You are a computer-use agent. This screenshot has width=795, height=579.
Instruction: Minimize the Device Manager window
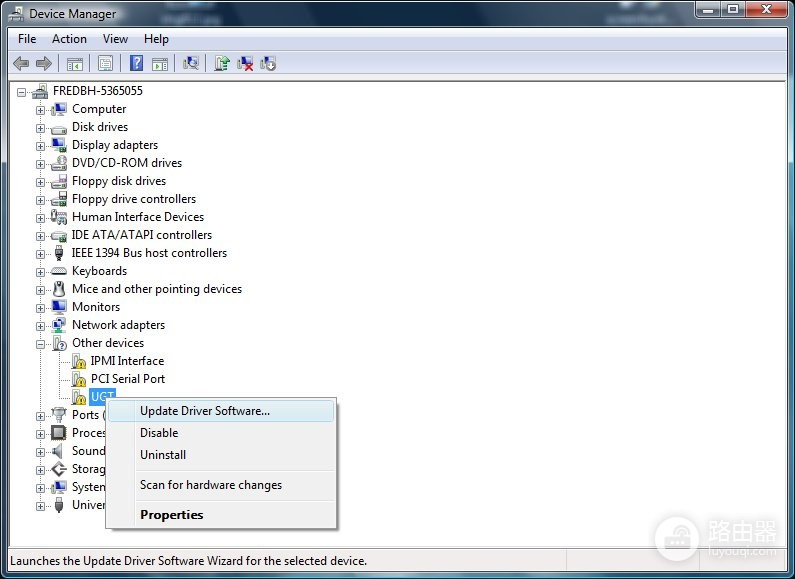[708, 10]
